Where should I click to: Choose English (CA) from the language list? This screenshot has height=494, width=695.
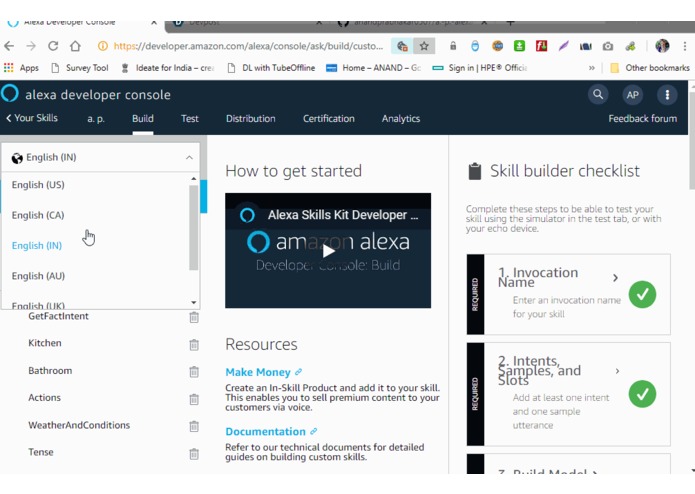click(x=38, y=215)
